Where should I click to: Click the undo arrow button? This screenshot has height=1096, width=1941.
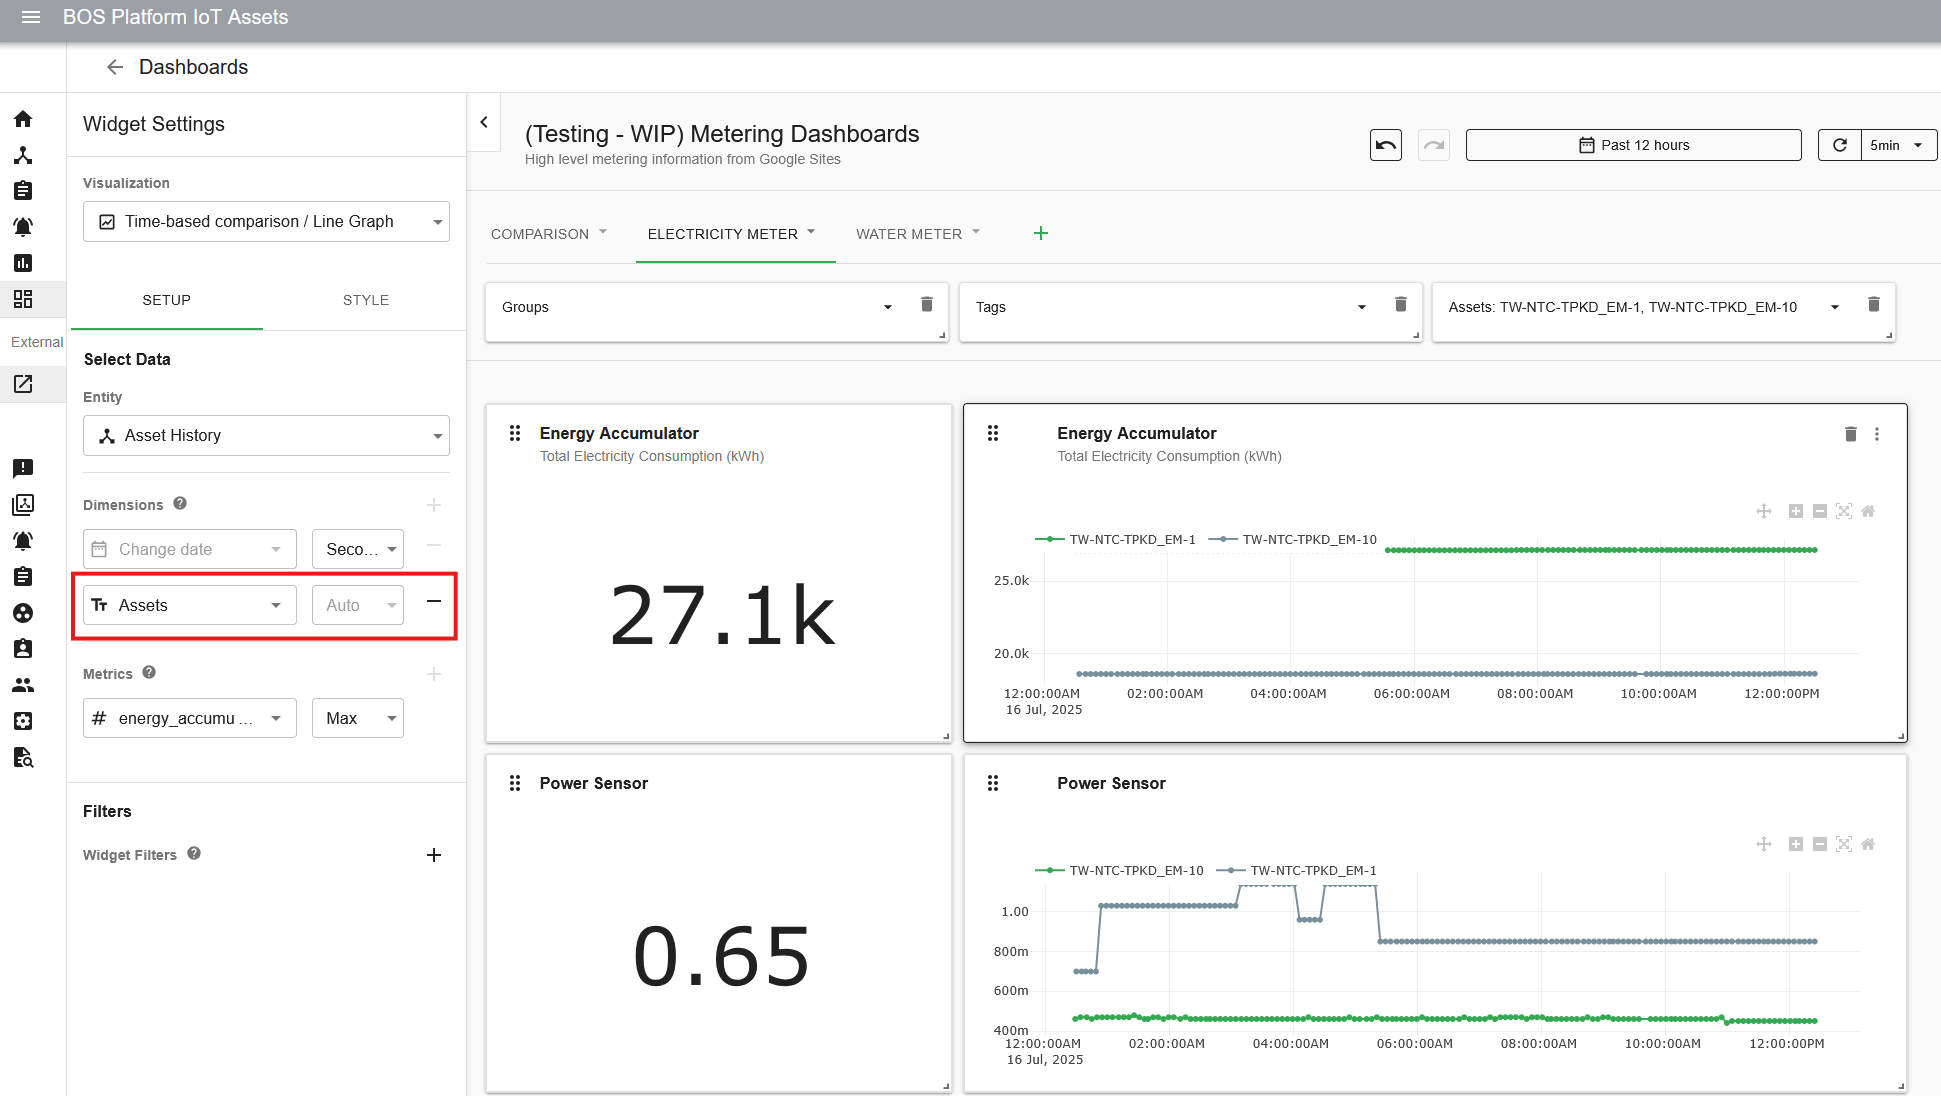tap(1385, 145)
